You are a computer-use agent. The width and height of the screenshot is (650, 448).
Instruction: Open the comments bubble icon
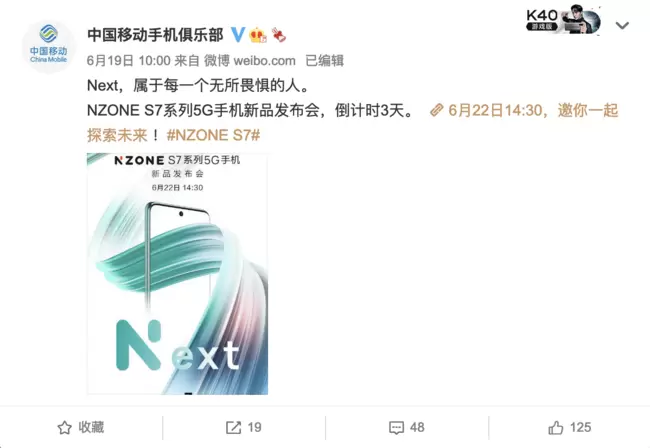(396, 428)
